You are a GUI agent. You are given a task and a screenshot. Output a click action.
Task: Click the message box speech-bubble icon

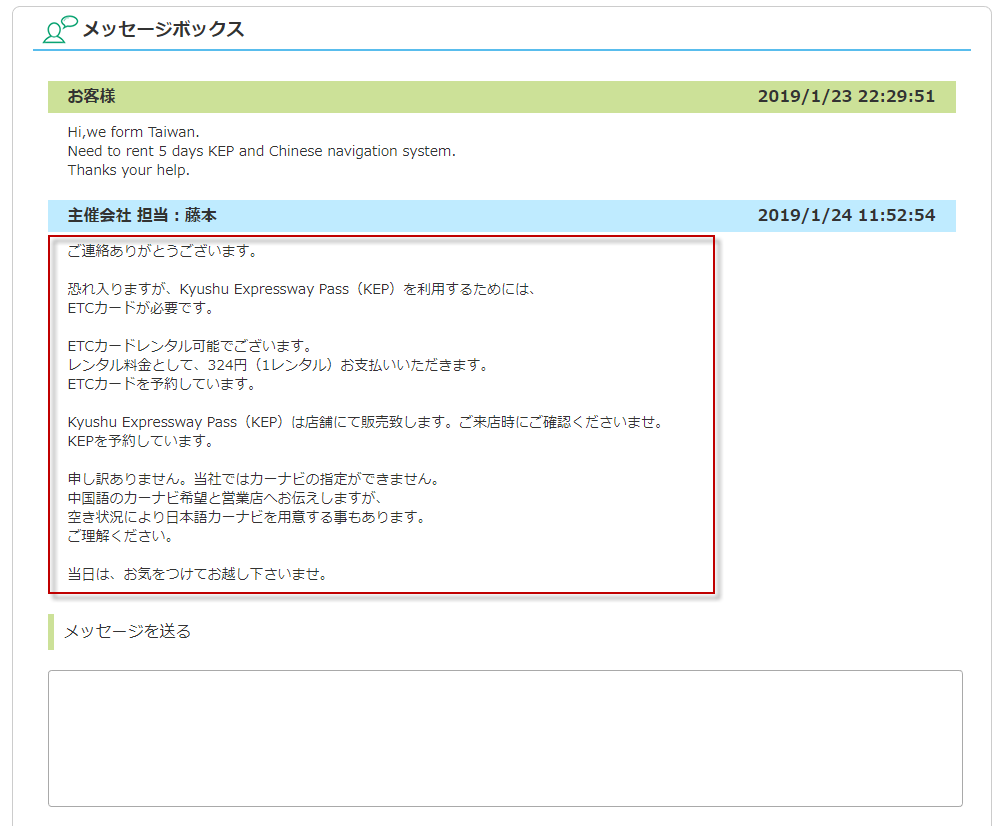[60, 30]
